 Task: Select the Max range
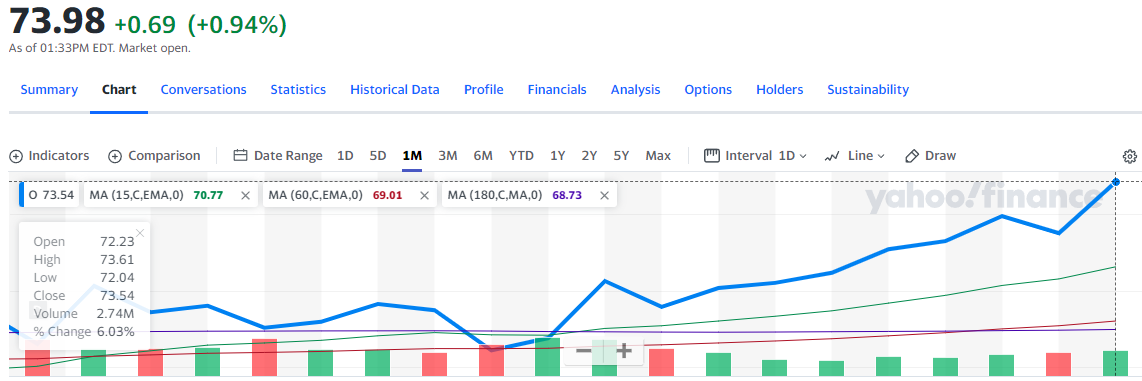click(658, 156)
